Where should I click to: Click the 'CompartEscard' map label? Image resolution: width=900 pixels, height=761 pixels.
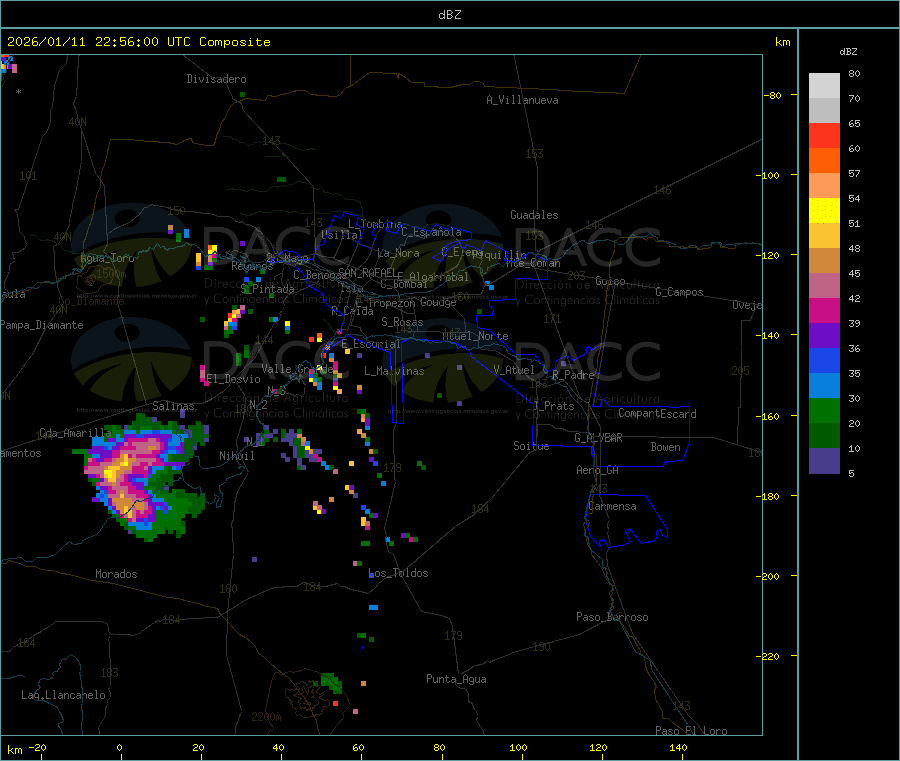tap(657, 414)
